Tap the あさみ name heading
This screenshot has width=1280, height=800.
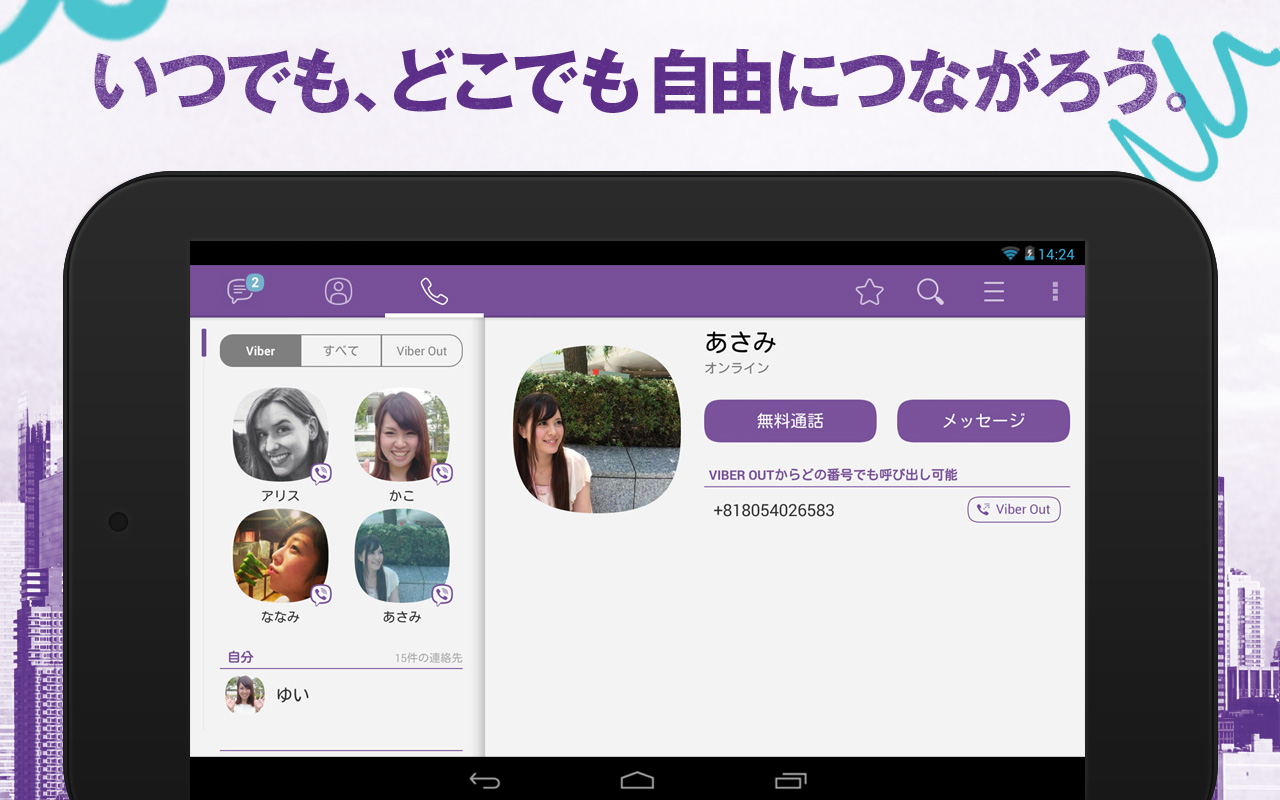740,342
